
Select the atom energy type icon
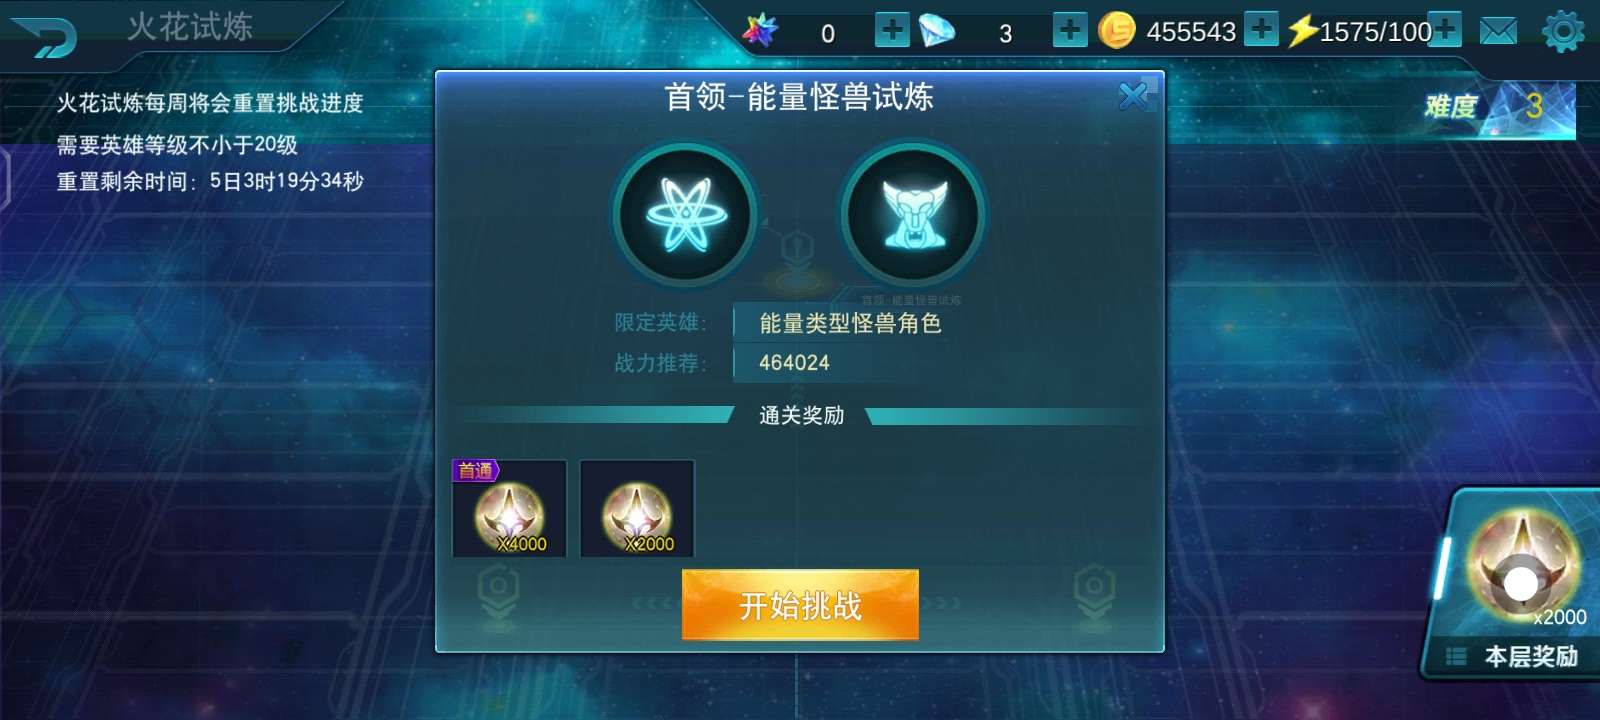click(686, 215)
